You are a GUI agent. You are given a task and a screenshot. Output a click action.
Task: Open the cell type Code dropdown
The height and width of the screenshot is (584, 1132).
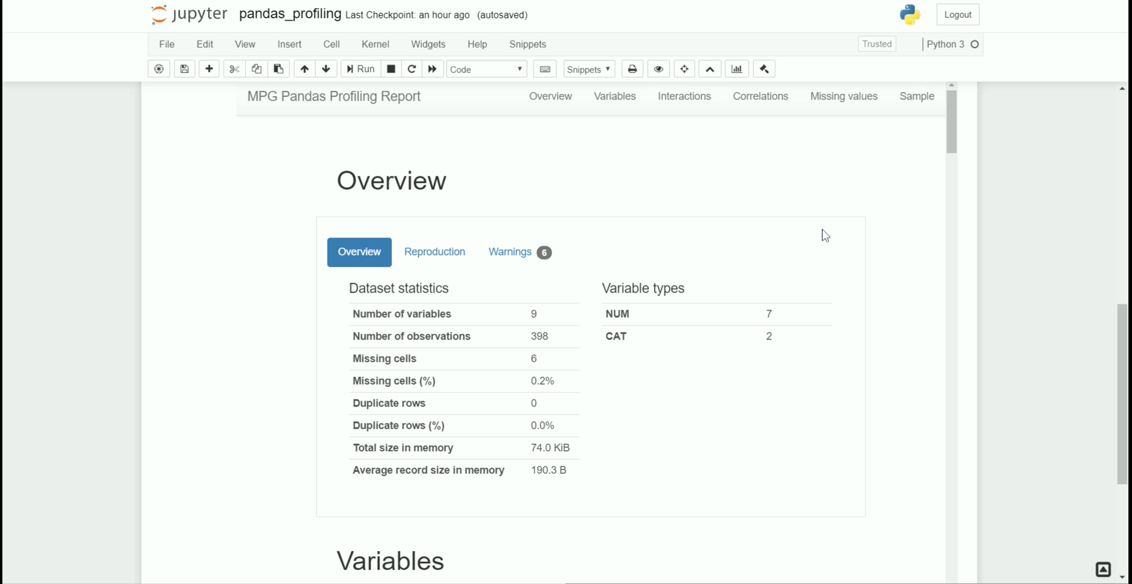[x=487, y=69]
